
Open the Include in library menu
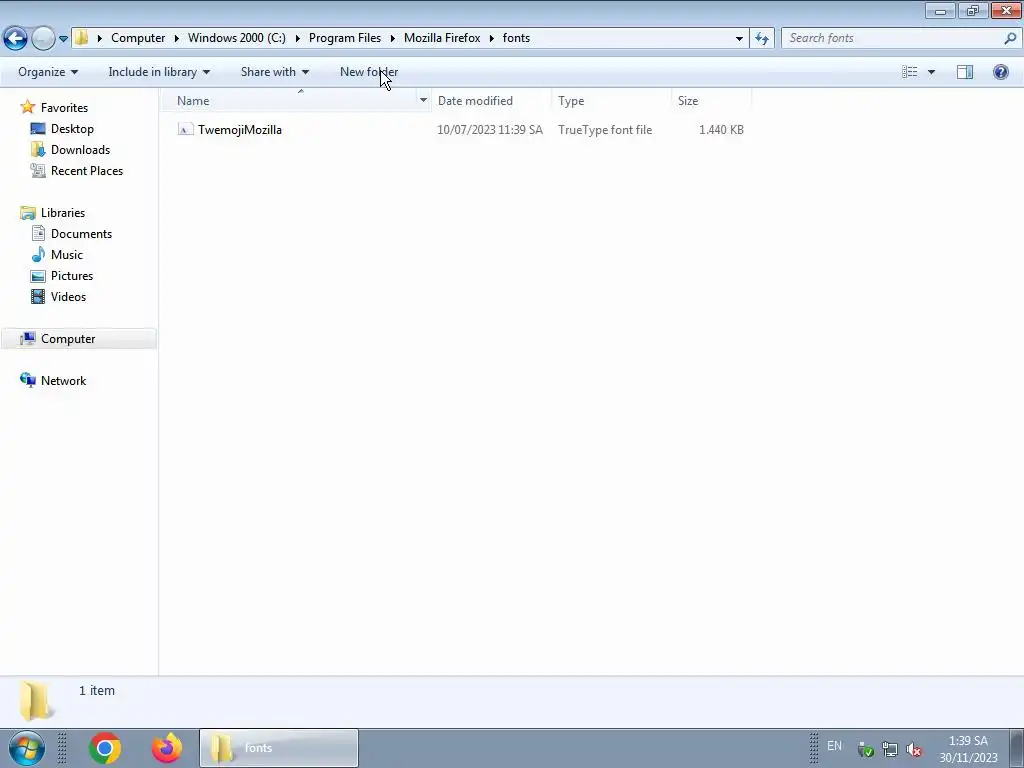click(159, 72)
